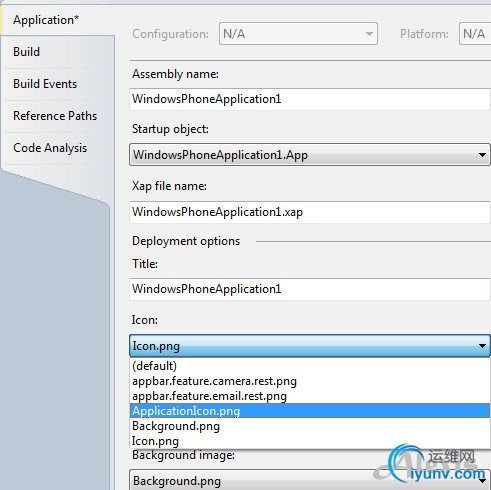
Task: Select Icon.png list entry at bottom
Action: tap(310, 441)
